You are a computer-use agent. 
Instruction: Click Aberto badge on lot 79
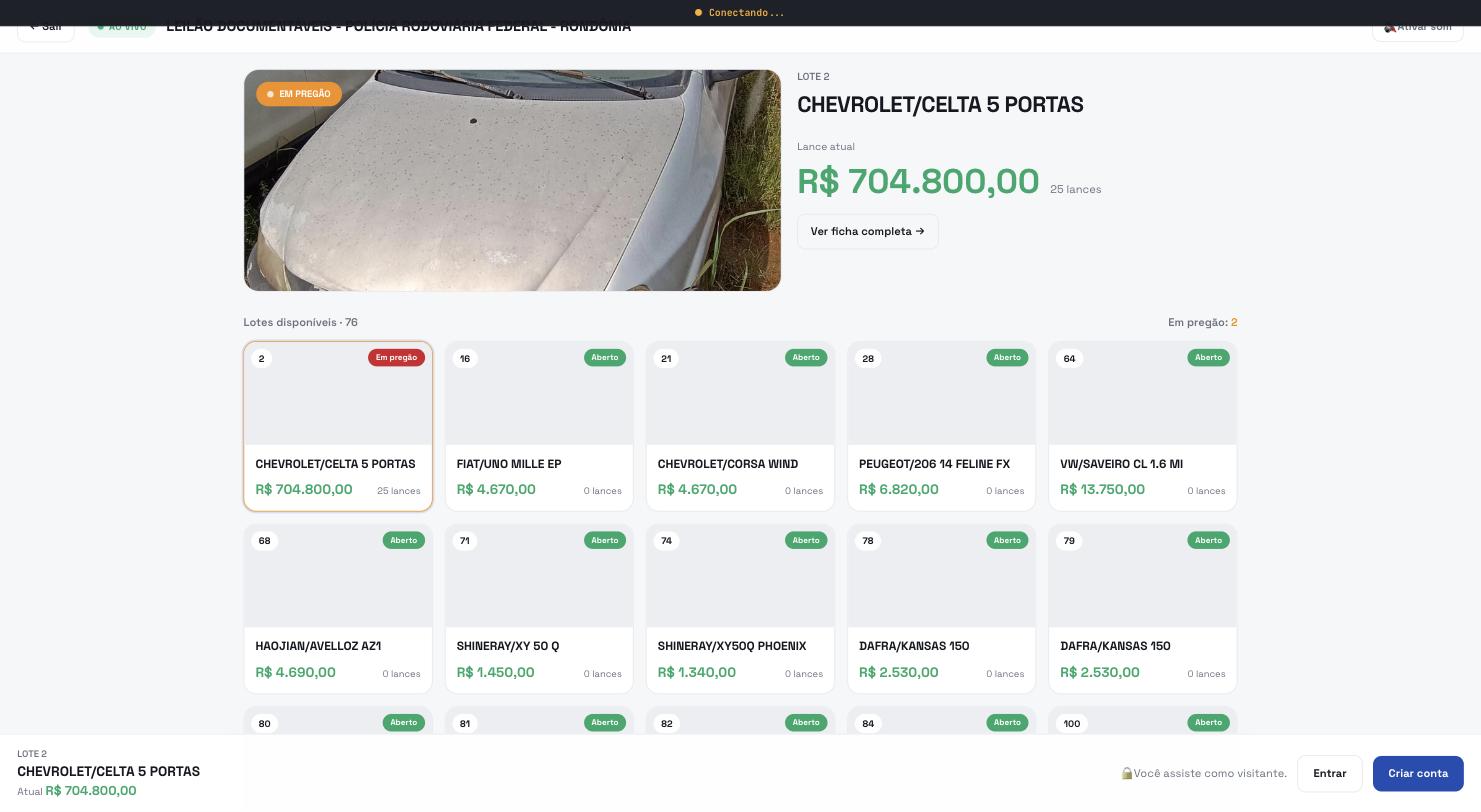coord(1208,540)
